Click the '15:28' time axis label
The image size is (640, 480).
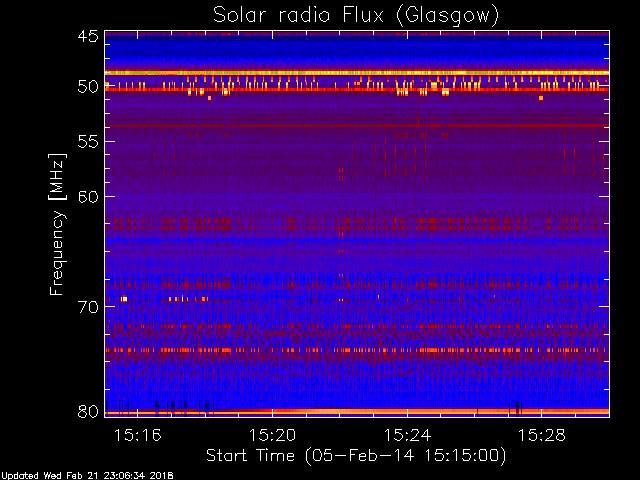pos(542,435)
